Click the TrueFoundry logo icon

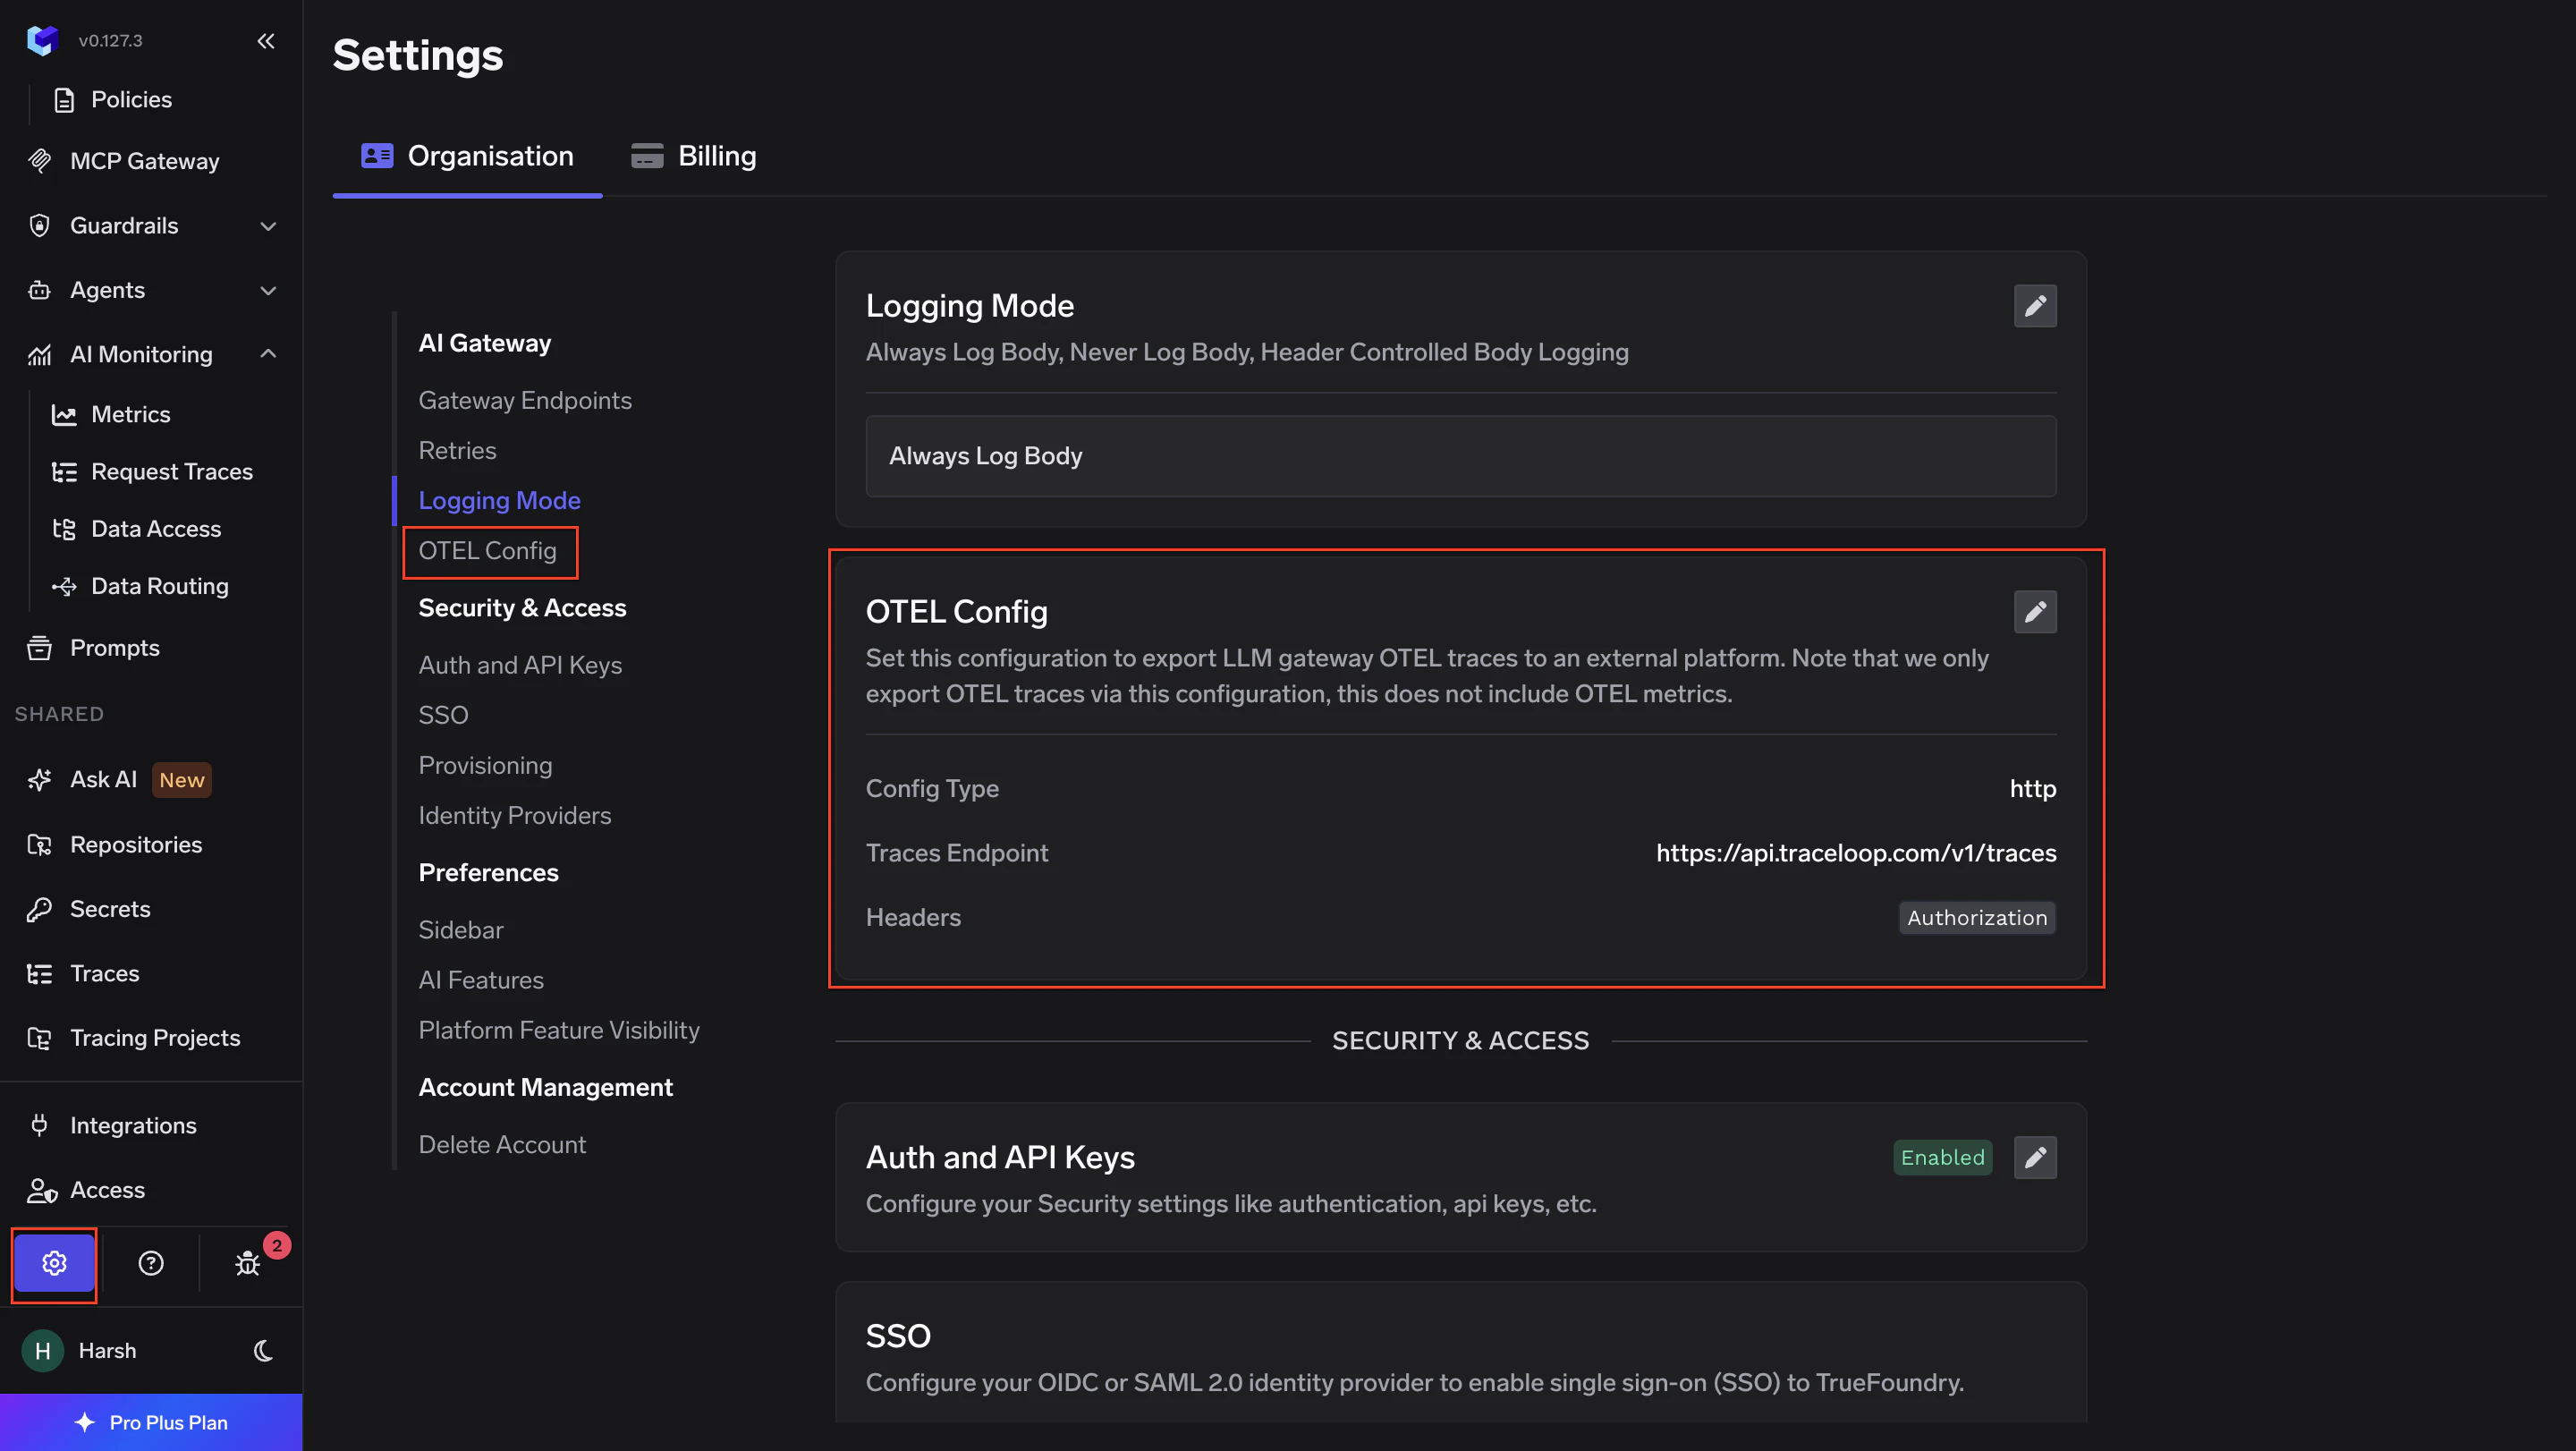tap(42, 41)
